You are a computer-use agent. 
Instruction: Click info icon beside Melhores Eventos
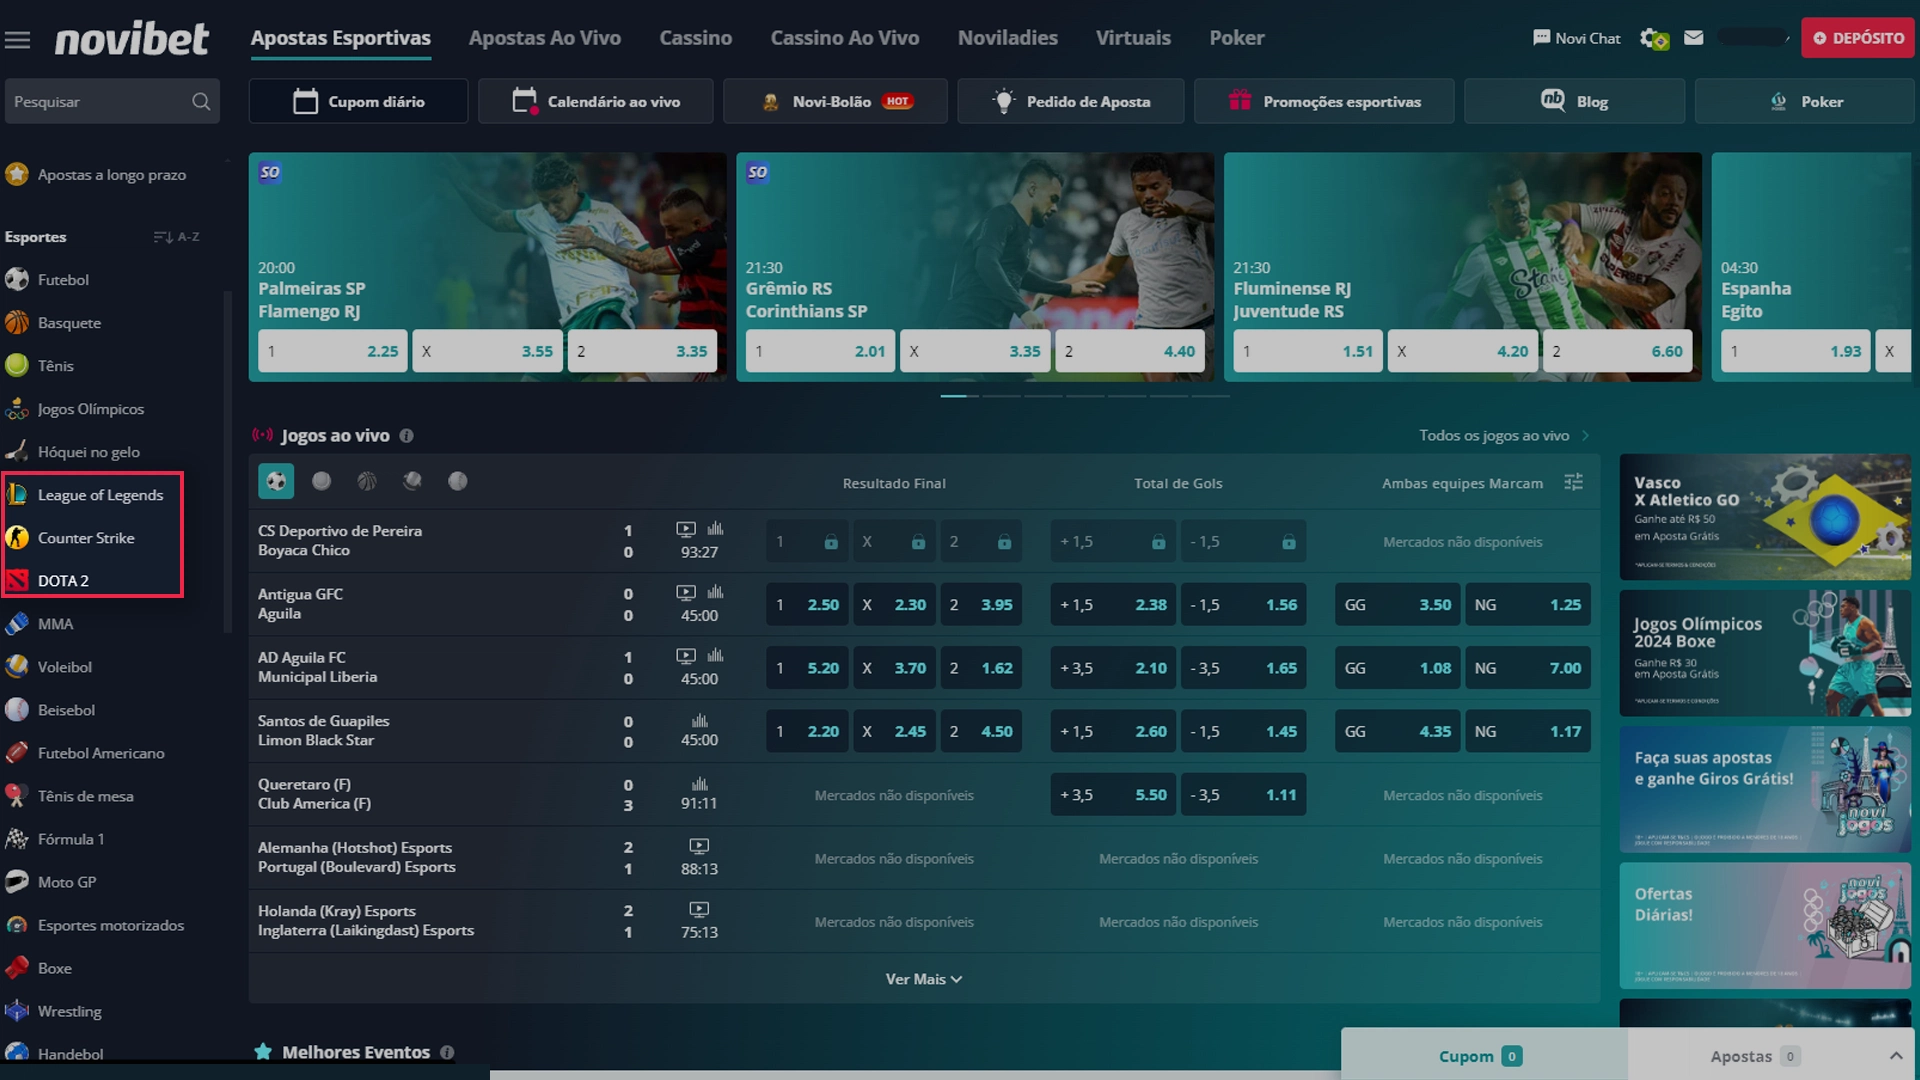click(447, 1052)
